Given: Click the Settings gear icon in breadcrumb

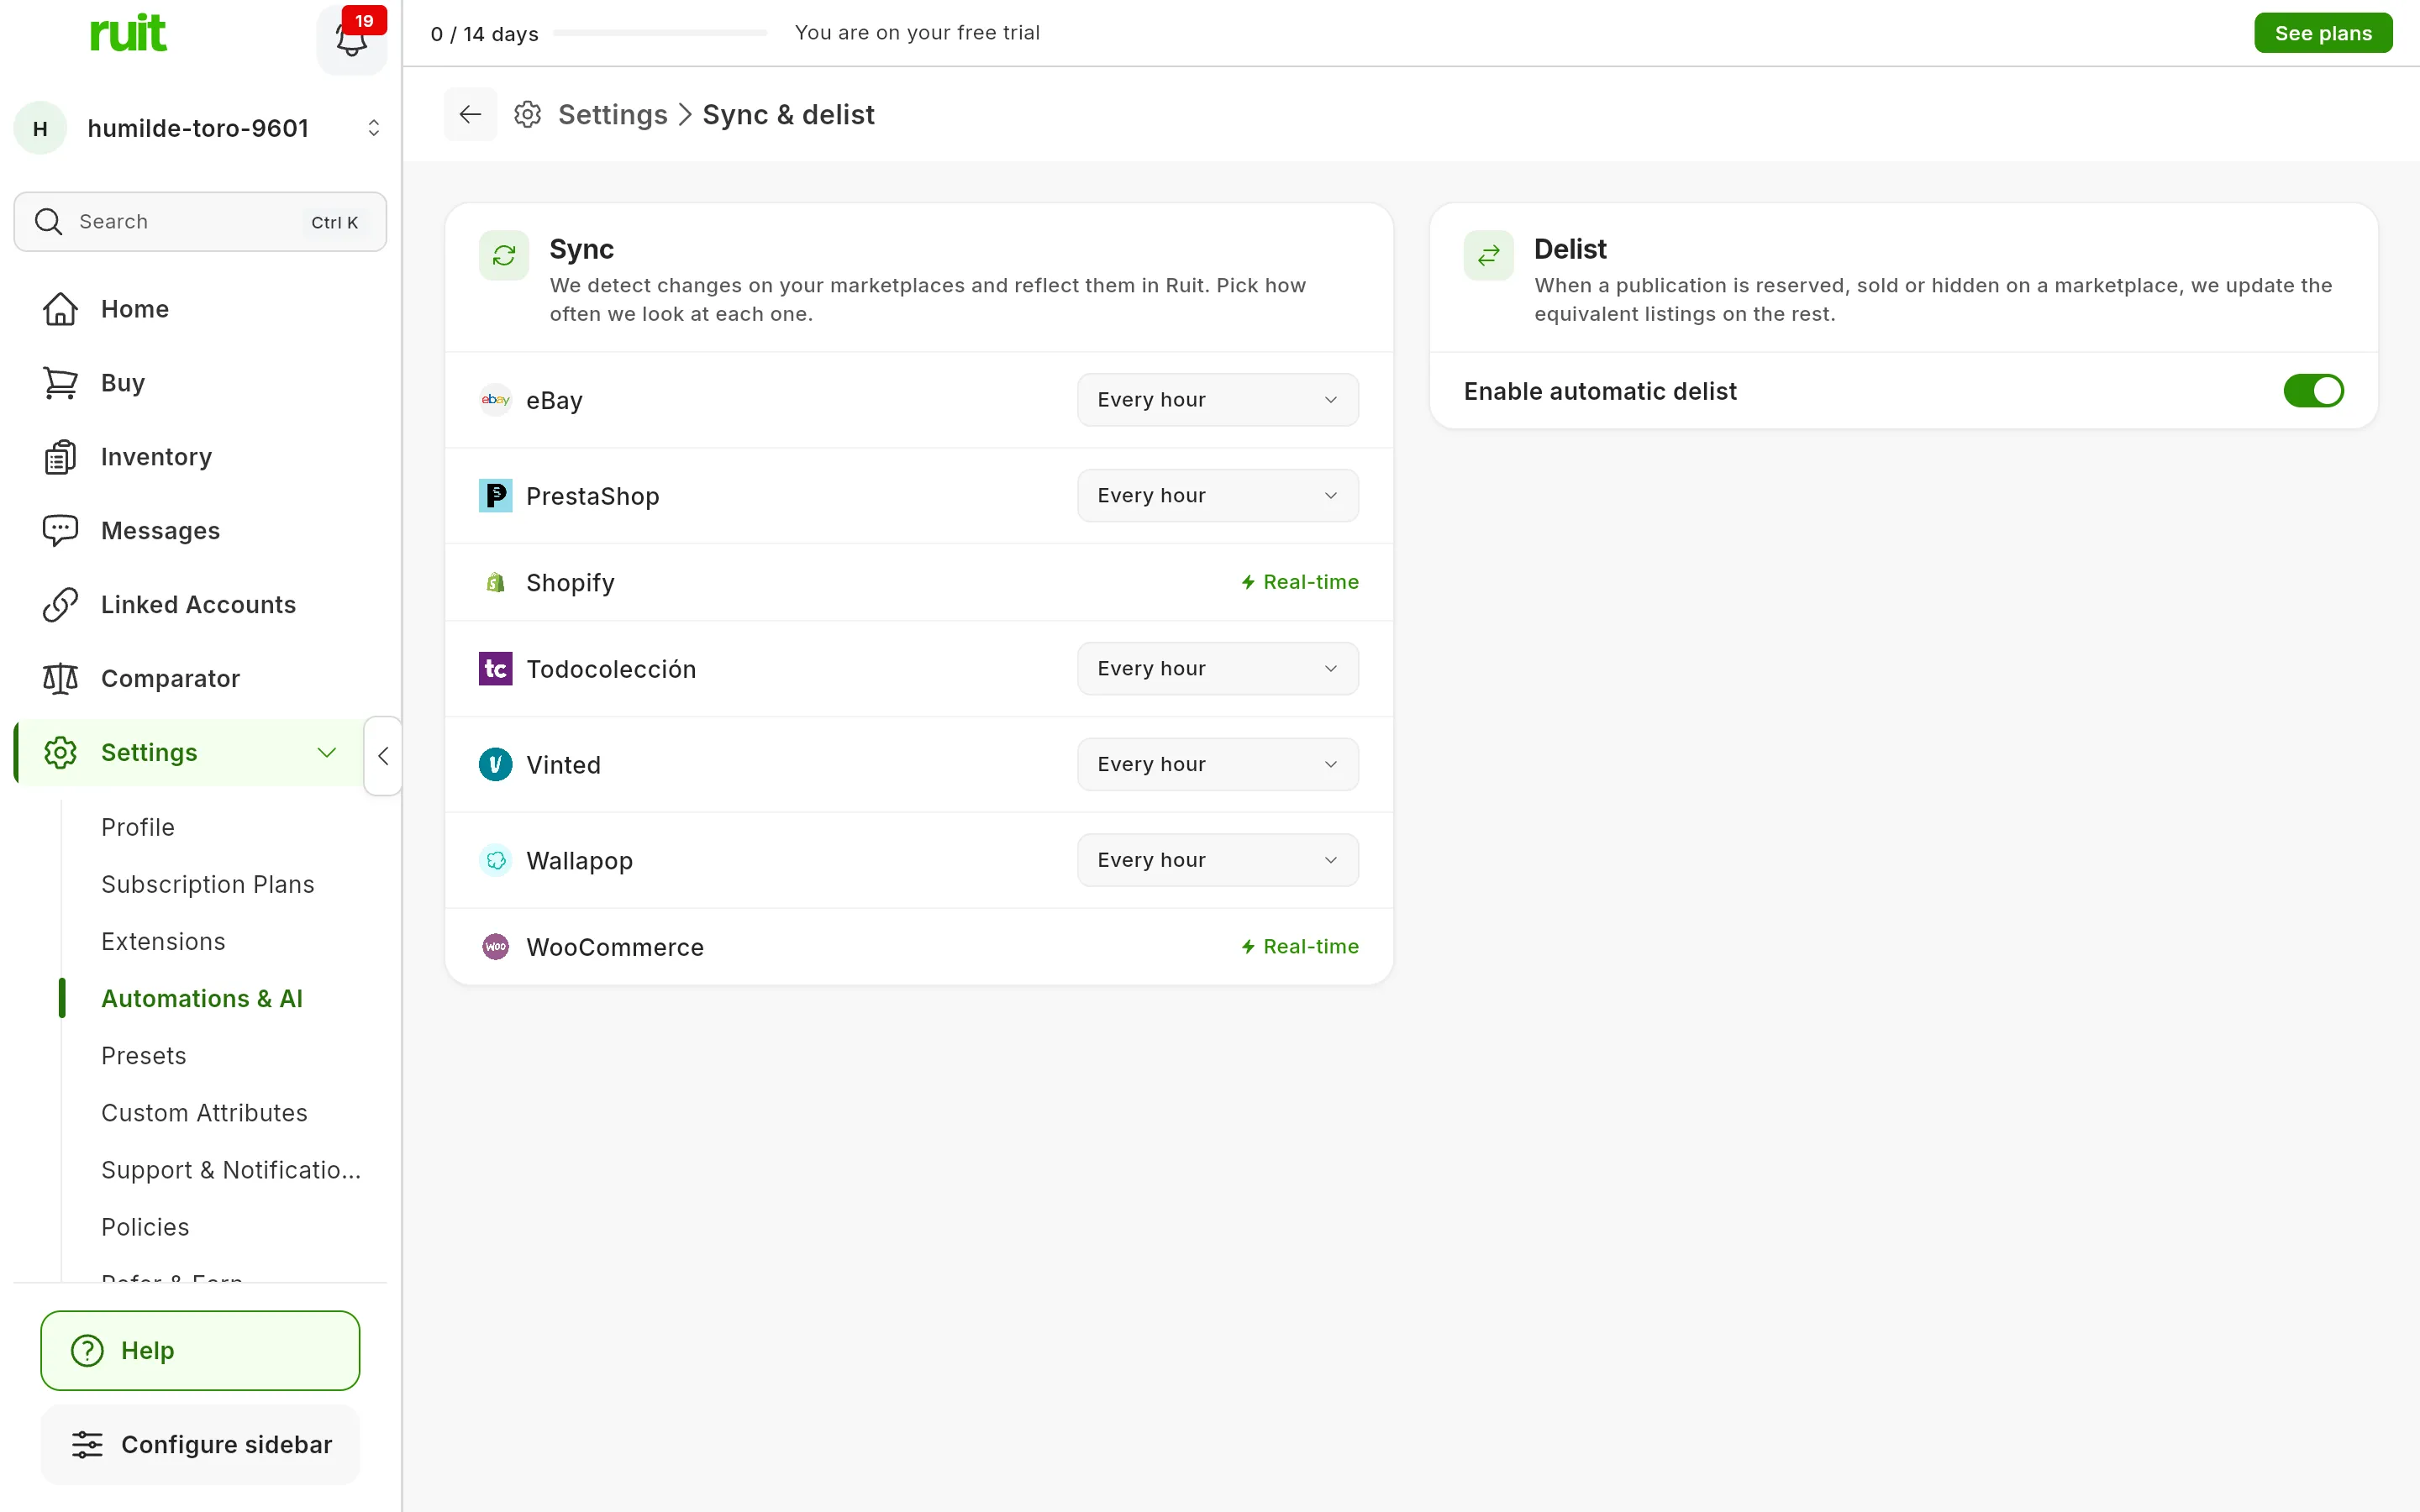Looking at the screenshot, I should (528, 114).
